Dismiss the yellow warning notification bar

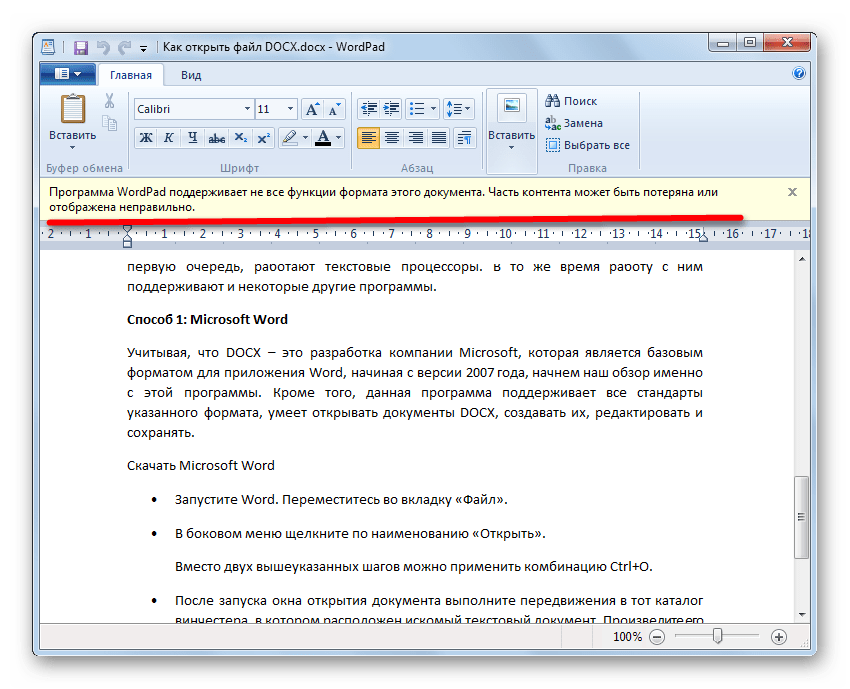(792, 191)
